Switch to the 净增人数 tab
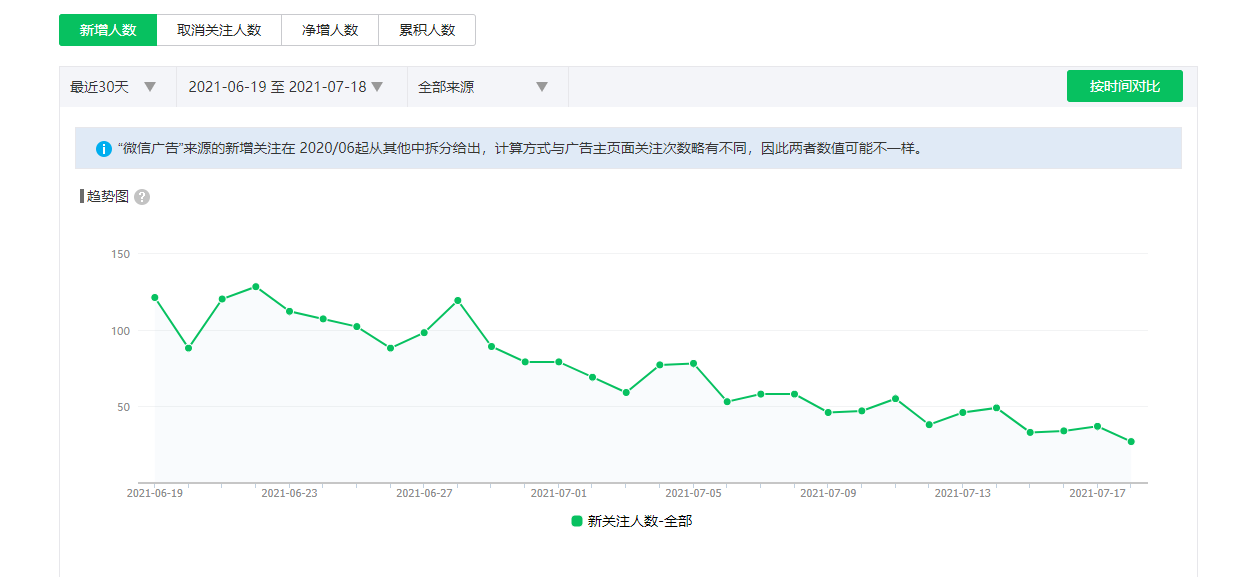This screenshot has height=577, width=1234. (x=330, y=30)
